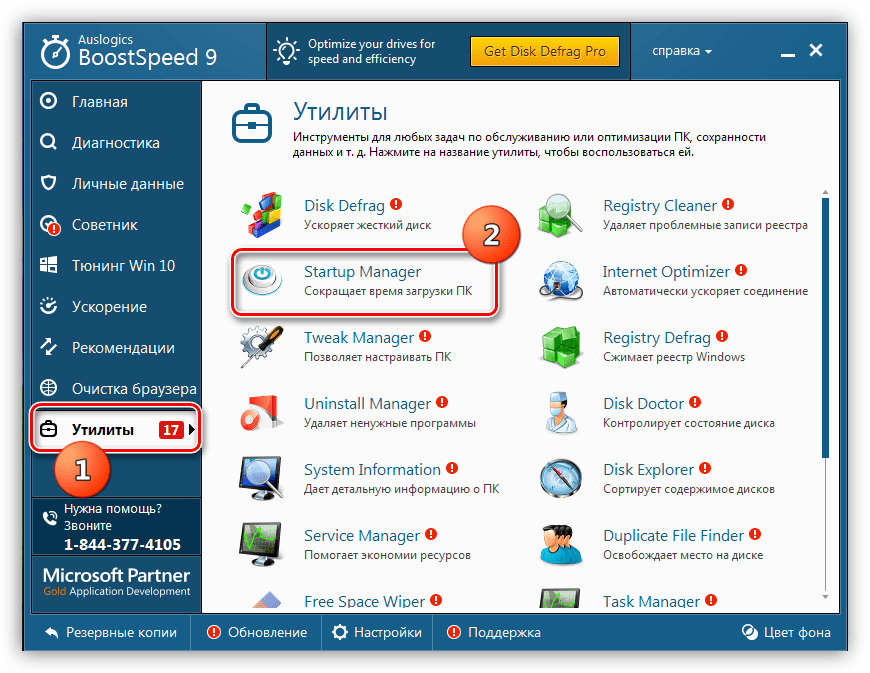This screenshot has width=870, height=673.
Task: Open the Startup Manager link
Action: click(x=362, y=272)
